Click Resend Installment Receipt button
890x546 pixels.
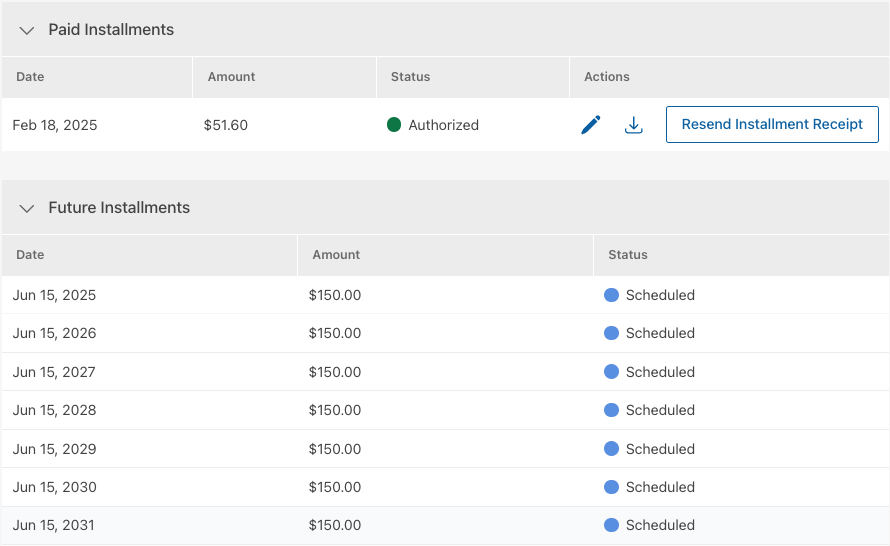[x=772, y=124]
